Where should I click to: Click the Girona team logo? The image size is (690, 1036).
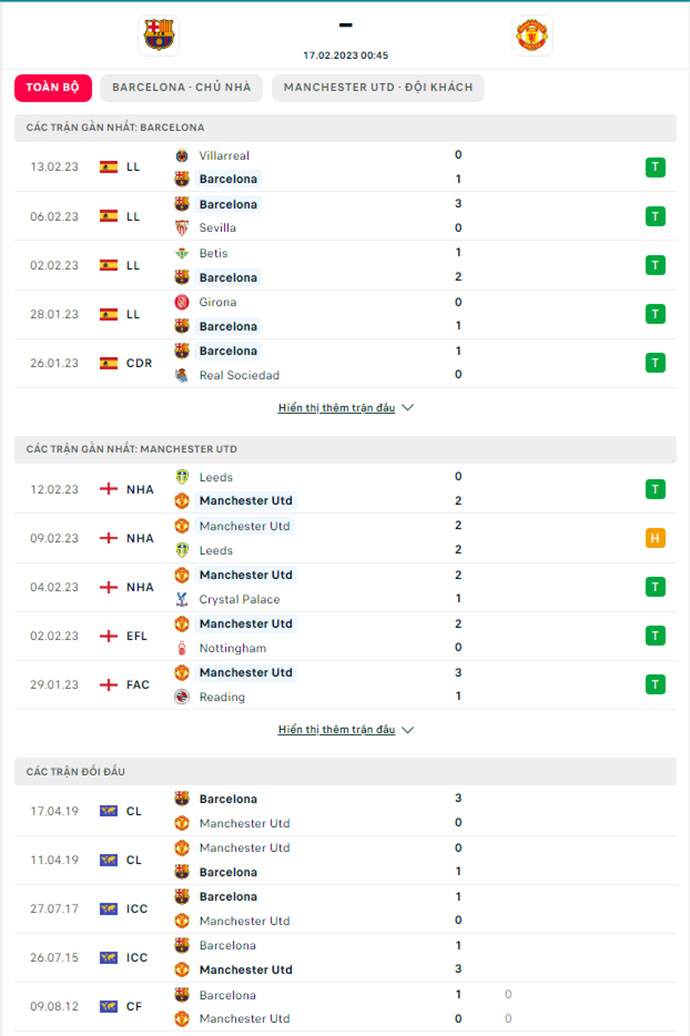pyautogui.click(x=182, y=302)
